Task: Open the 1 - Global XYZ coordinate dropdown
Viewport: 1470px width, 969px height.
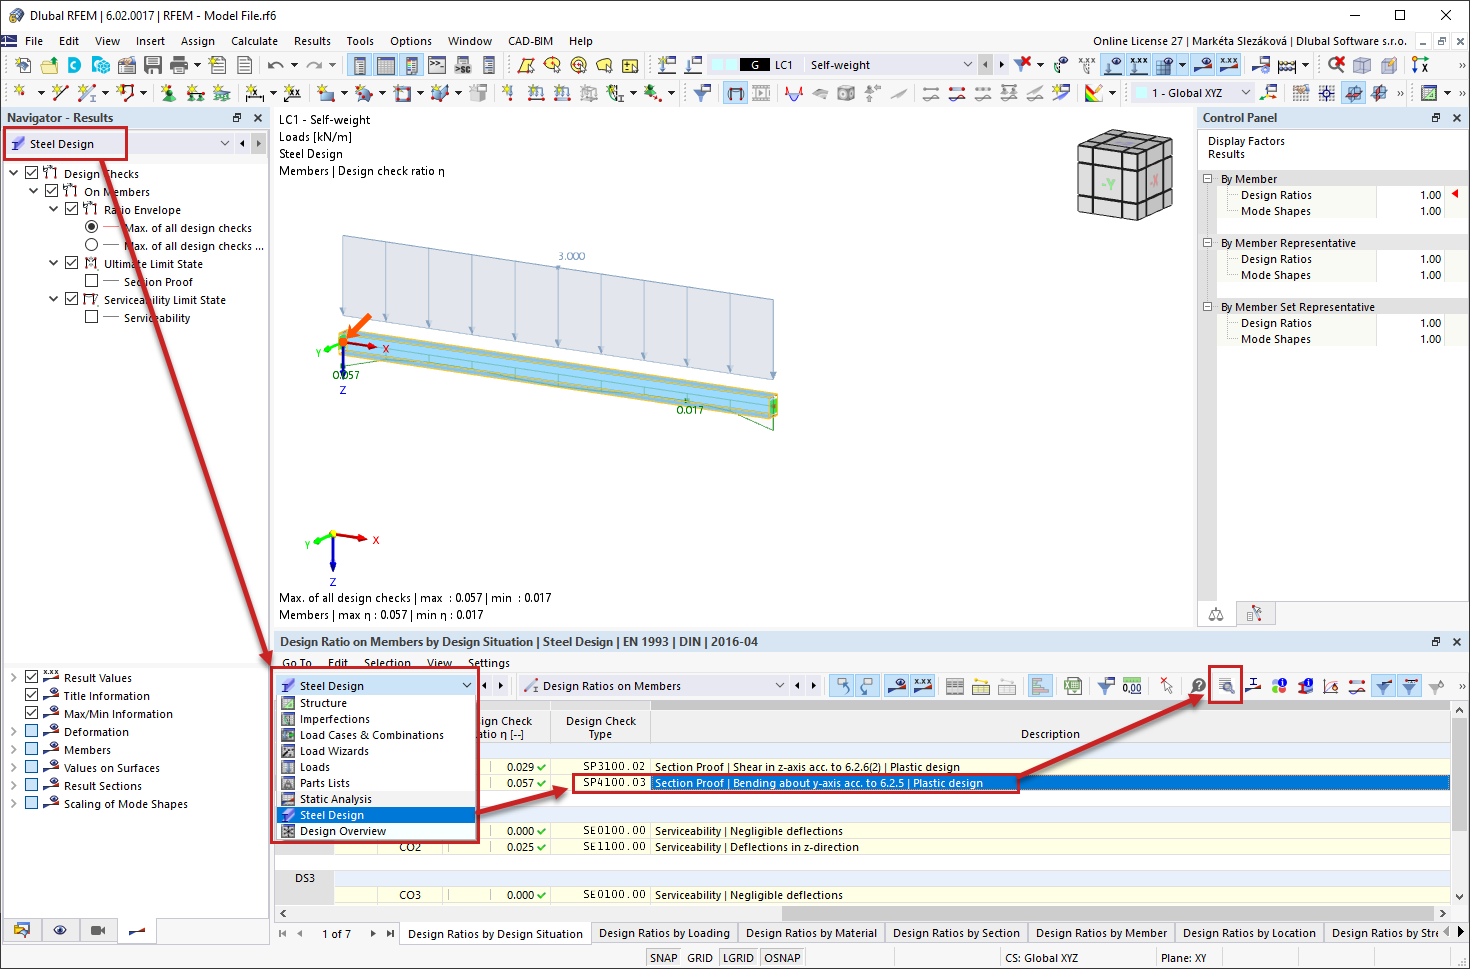Action: point(1245,93)
